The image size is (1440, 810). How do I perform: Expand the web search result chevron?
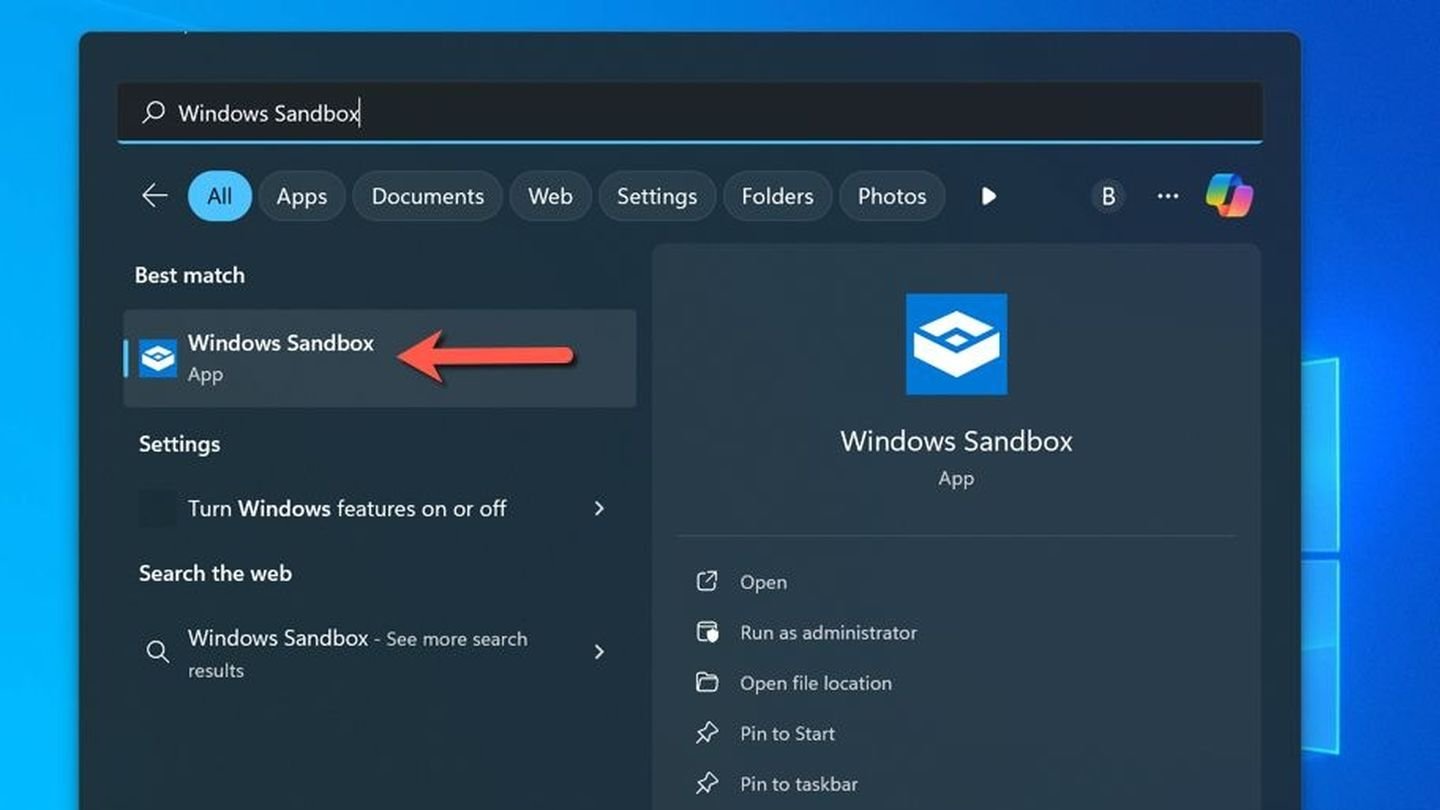599,652
